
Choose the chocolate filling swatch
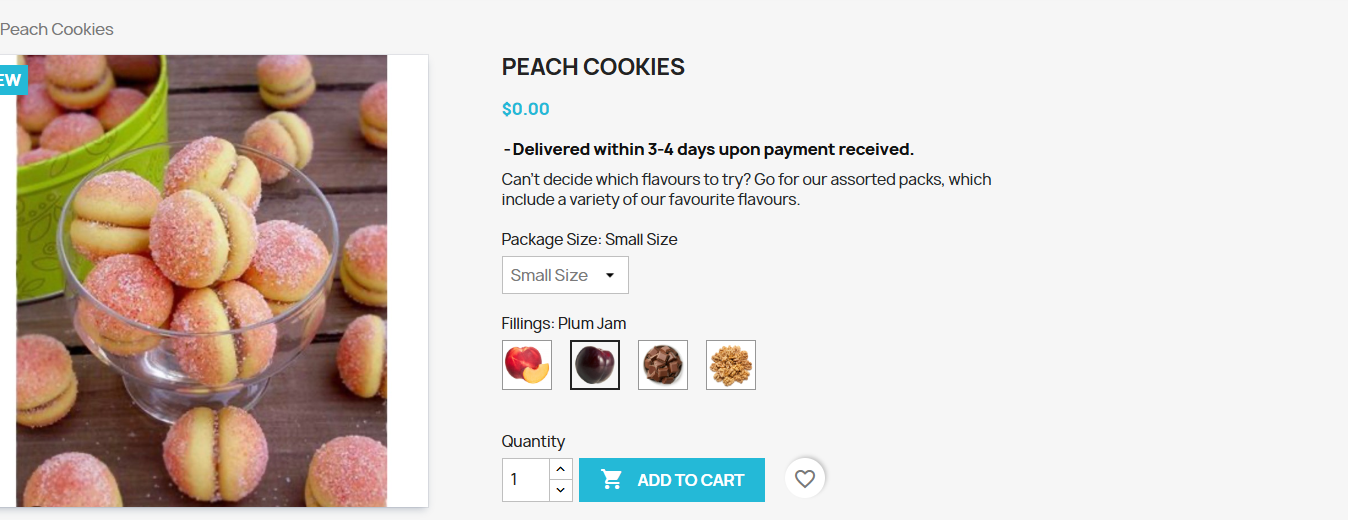(x=663, y=365)
